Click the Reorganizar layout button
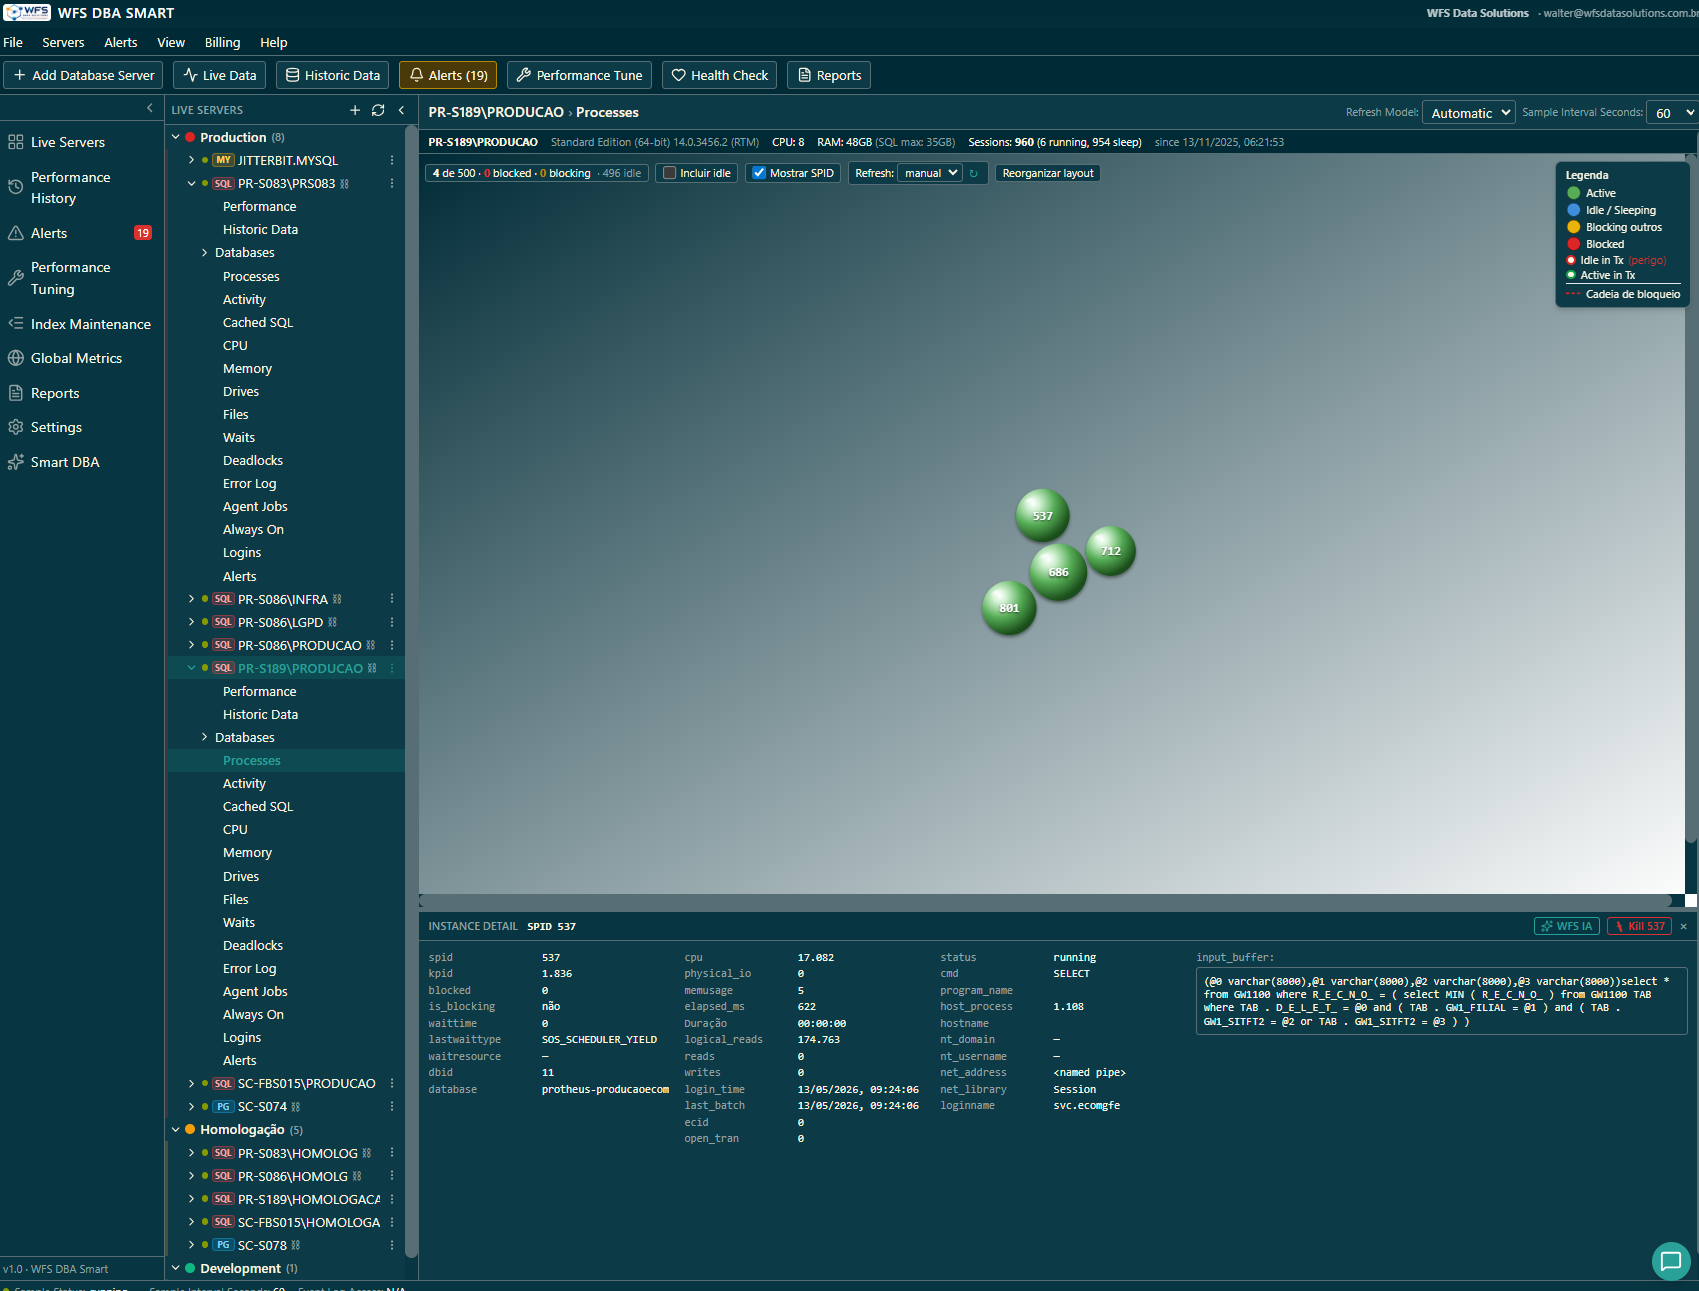This screenshot has height=1291, width=1699. coord(1048,173)
